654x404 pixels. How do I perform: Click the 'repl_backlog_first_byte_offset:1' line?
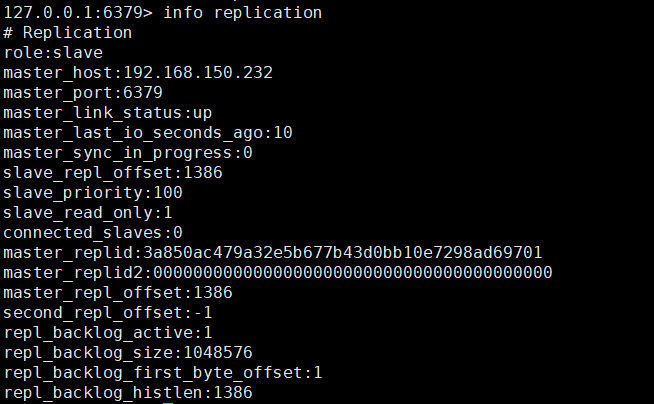162,373
